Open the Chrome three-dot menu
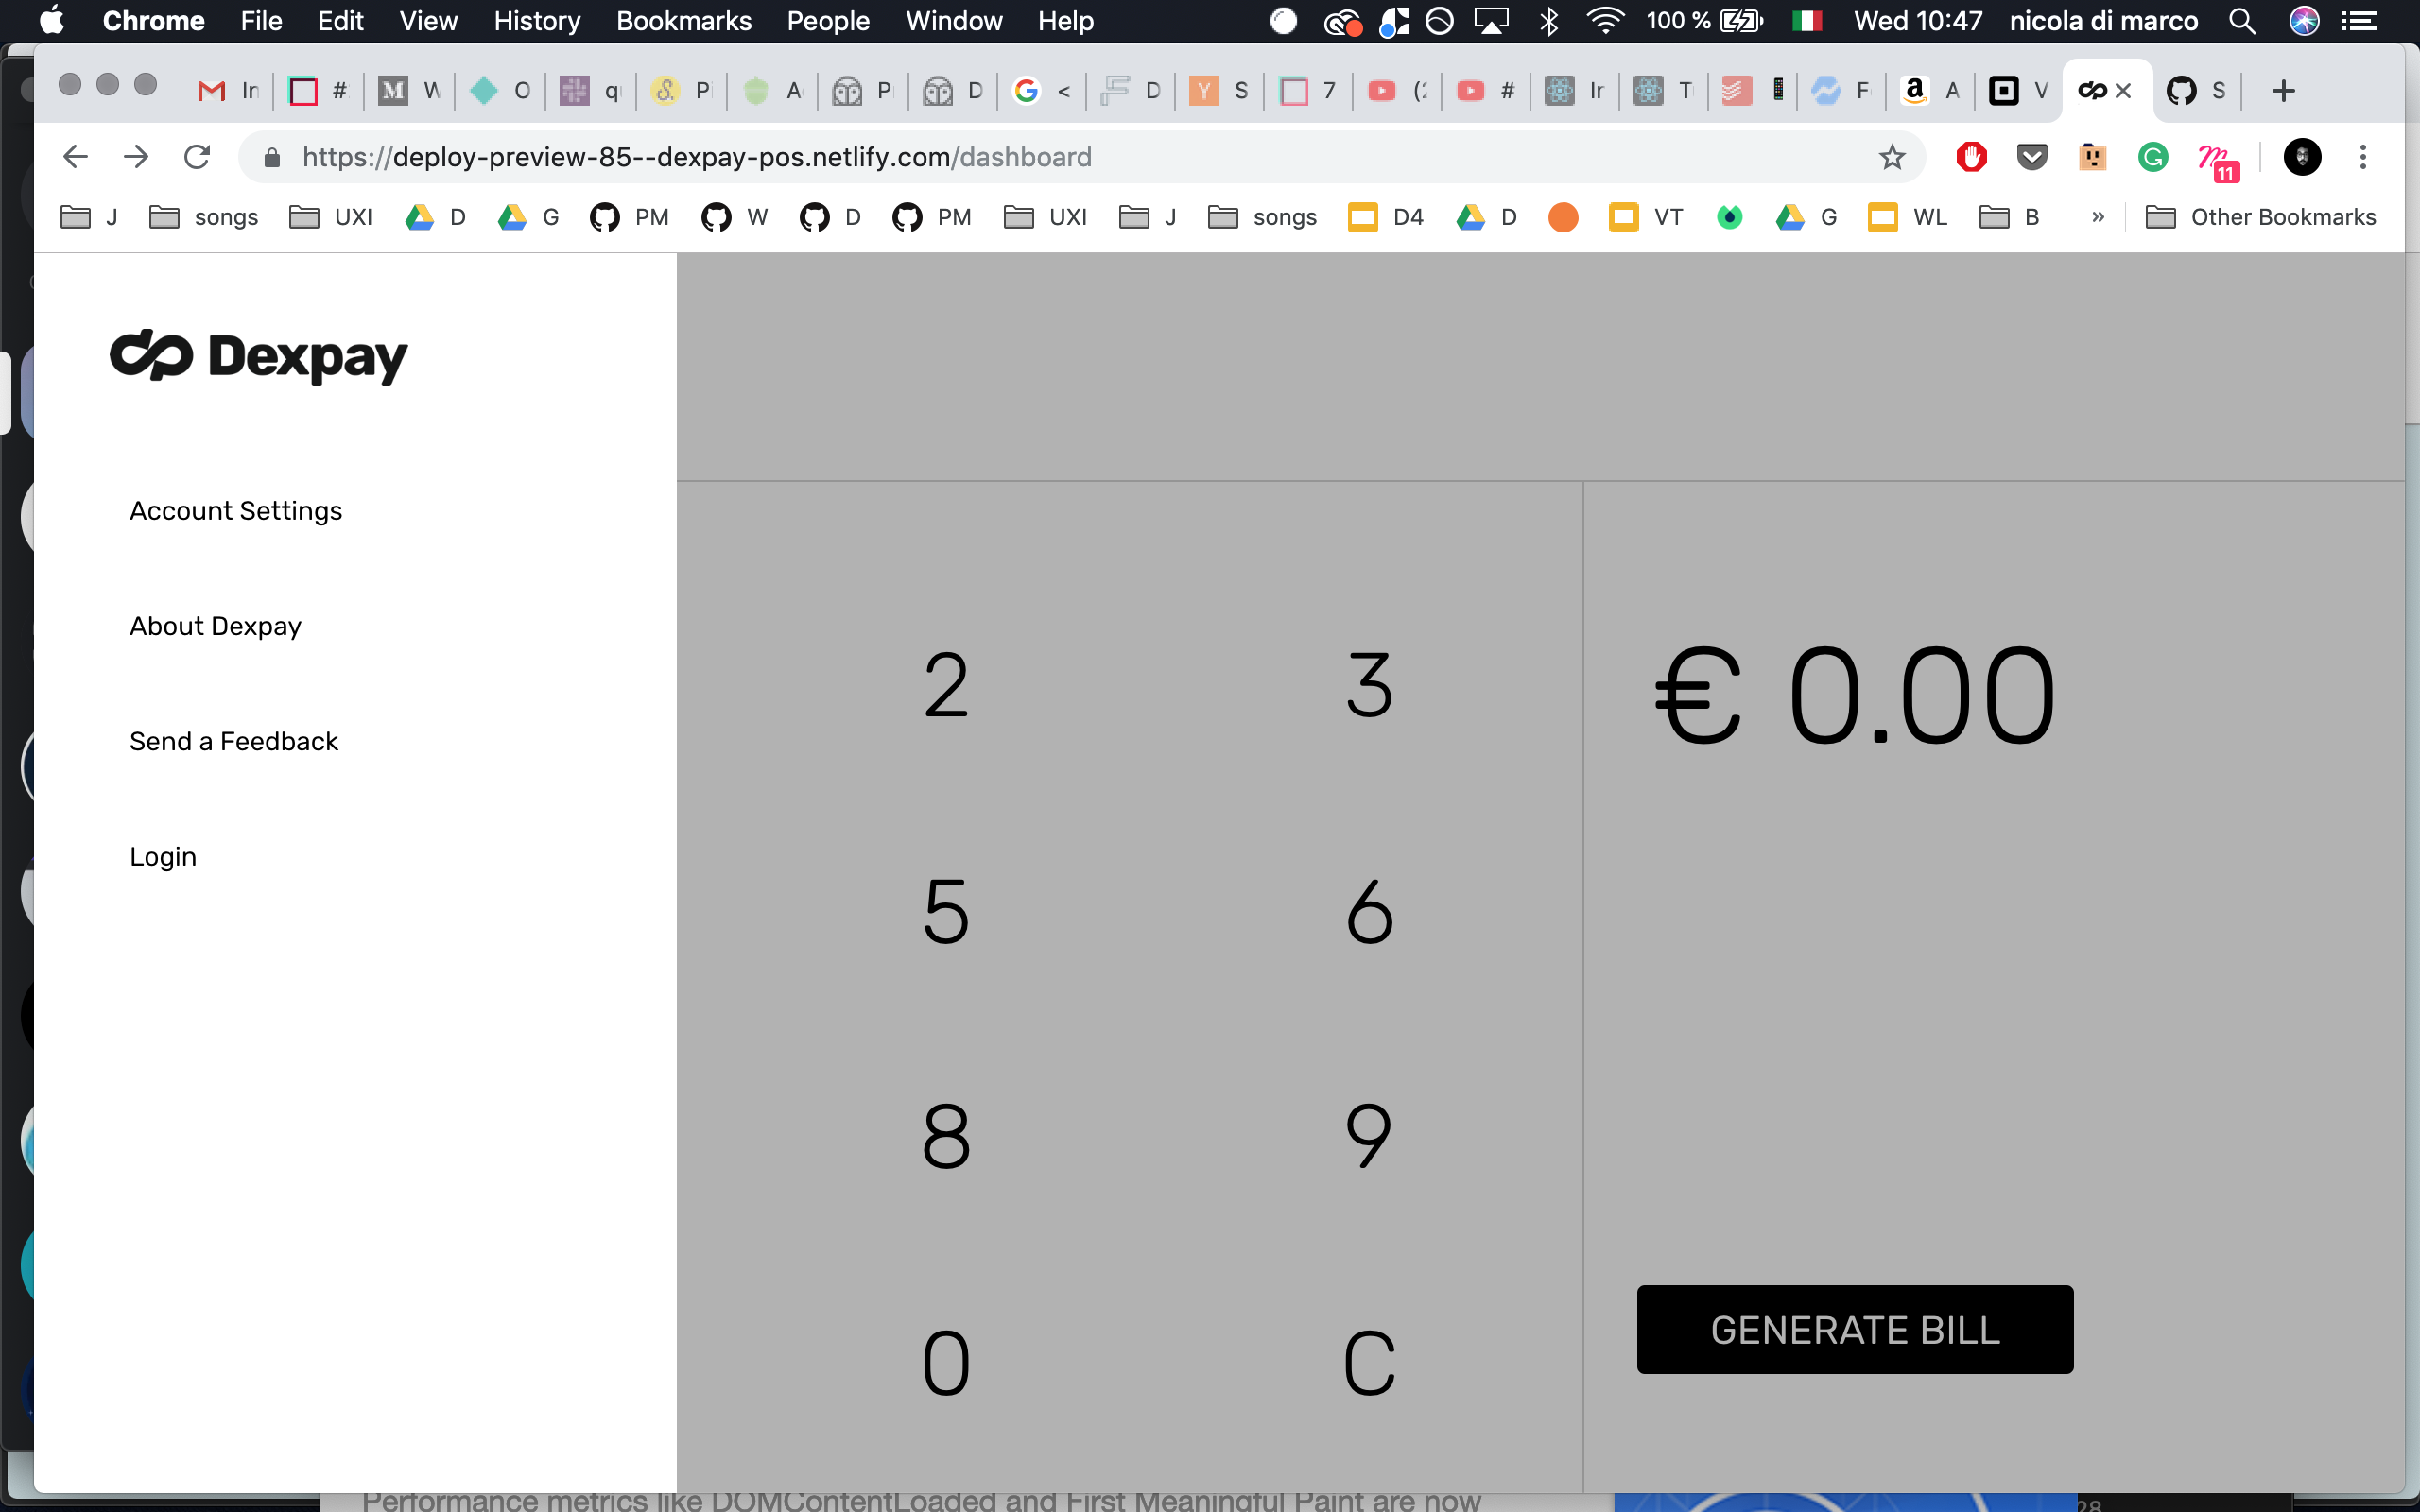 (x=2364, y=157)
